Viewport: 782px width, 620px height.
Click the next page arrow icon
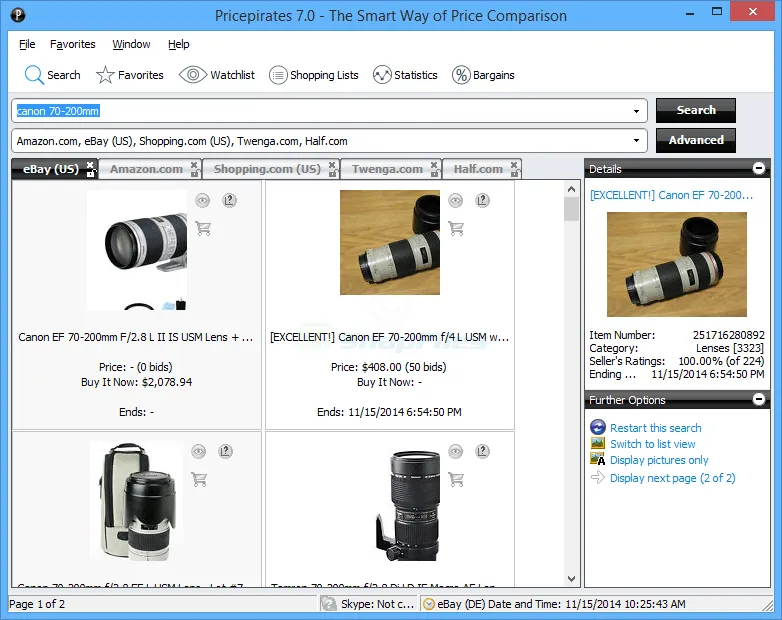597,477
